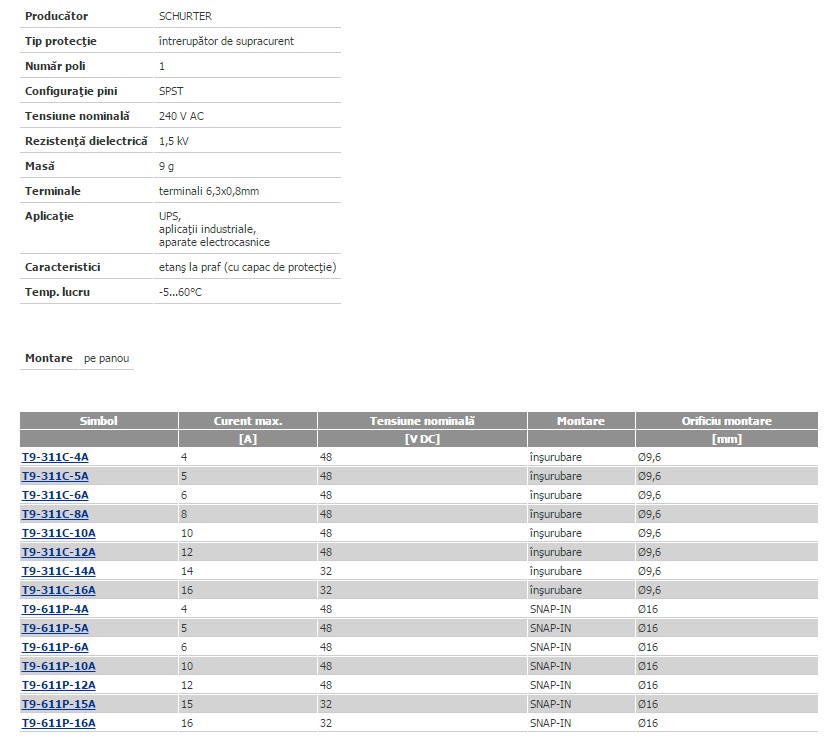830x745 pixels.
Task: Click the T9-611P-15A symbol link
Action: [58, 704]
